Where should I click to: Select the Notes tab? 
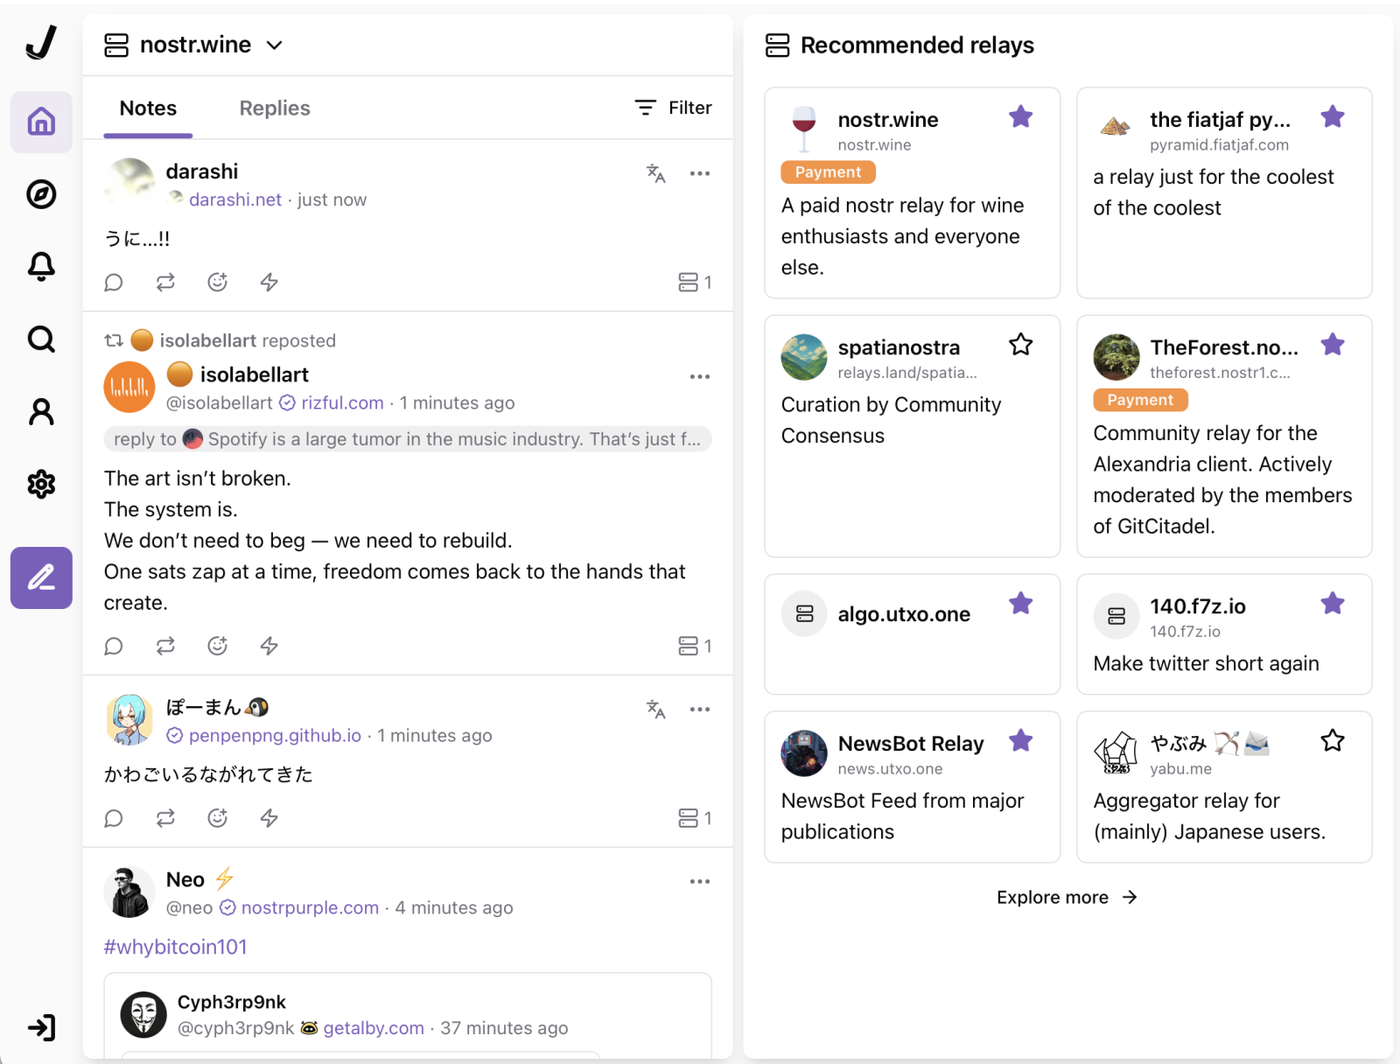148,108
